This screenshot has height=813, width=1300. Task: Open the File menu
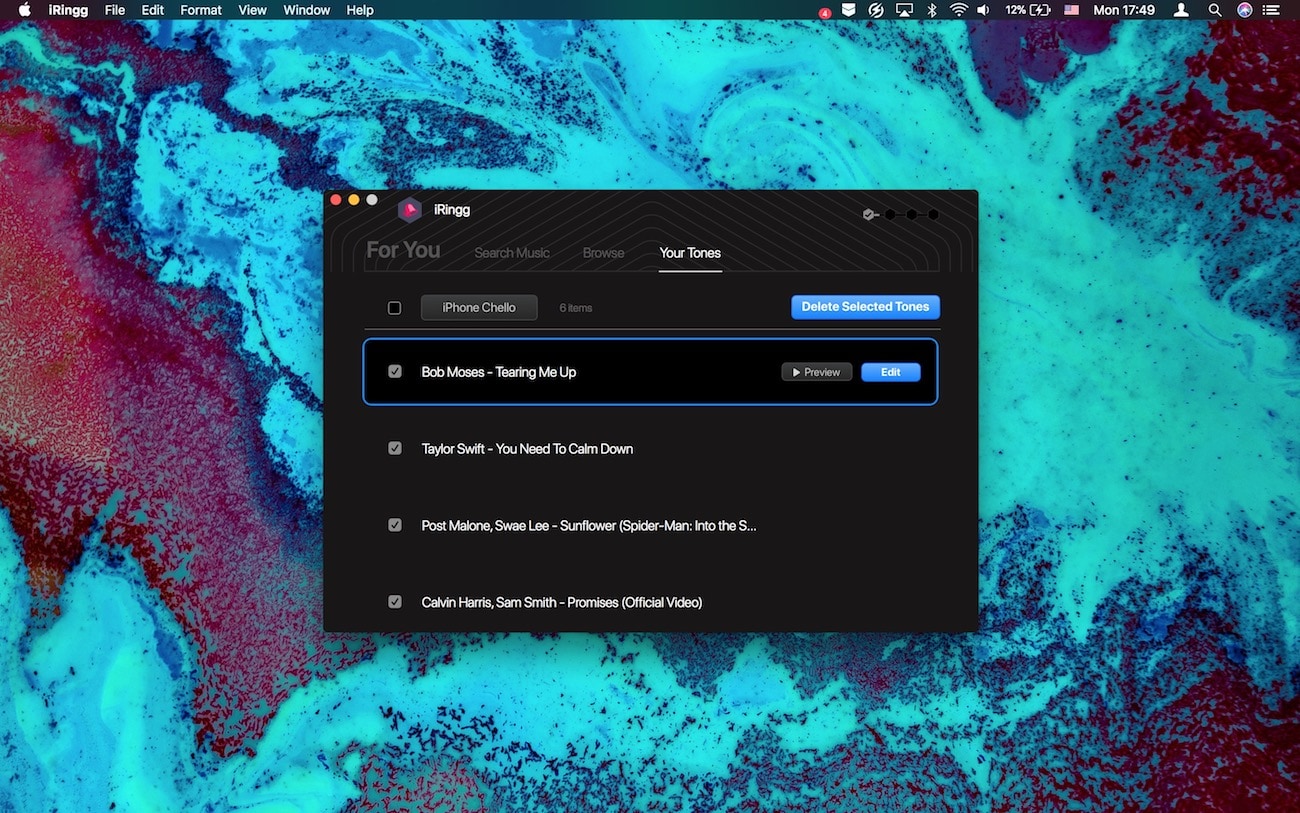coord(115,10)
